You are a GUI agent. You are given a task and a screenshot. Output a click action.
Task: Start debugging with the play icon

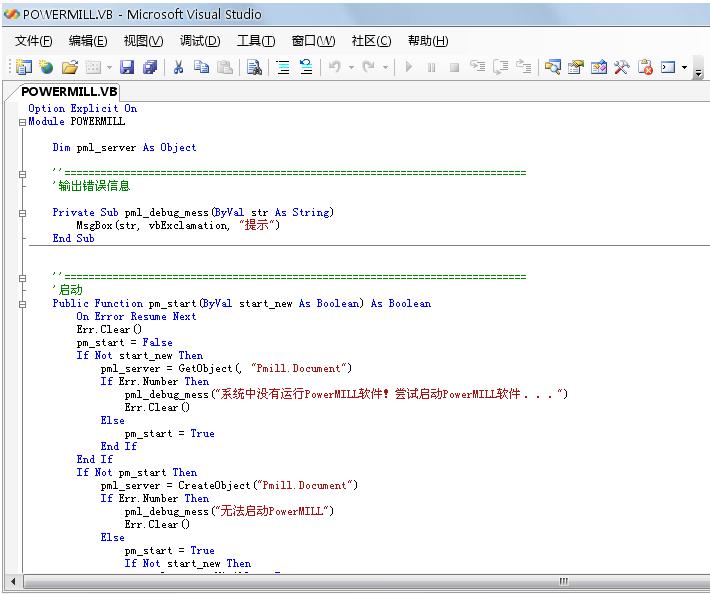point(409,67)
